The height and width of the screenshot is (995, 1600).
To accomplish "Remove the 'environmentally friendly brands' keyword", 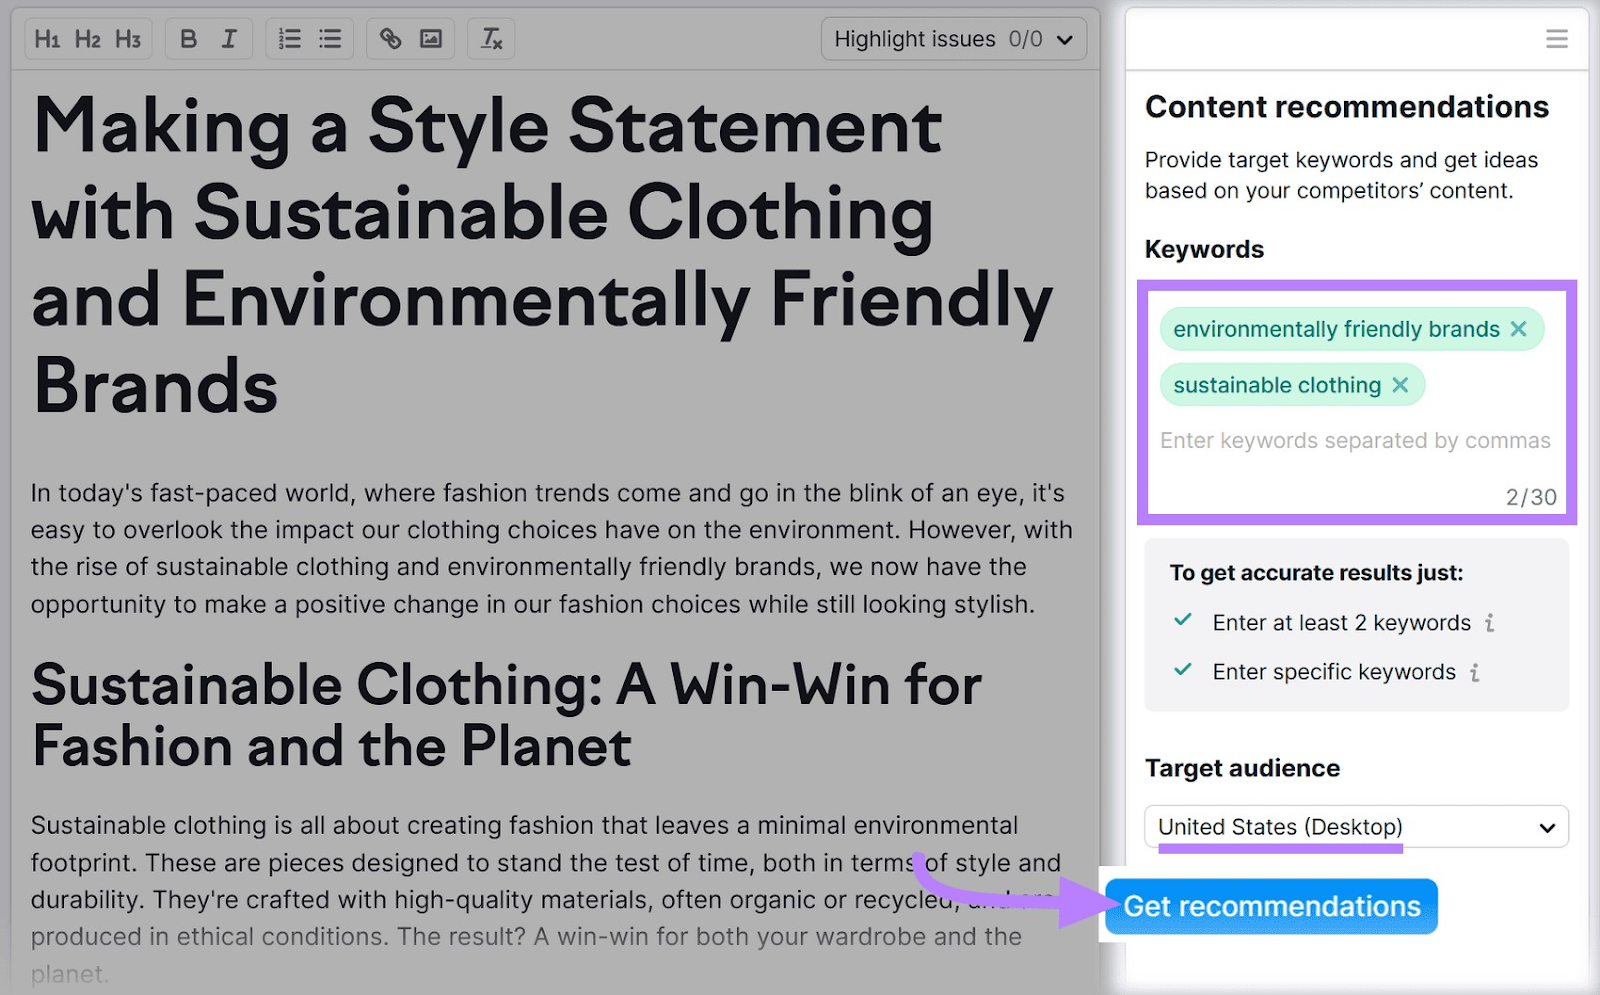I will (1518, 329).
